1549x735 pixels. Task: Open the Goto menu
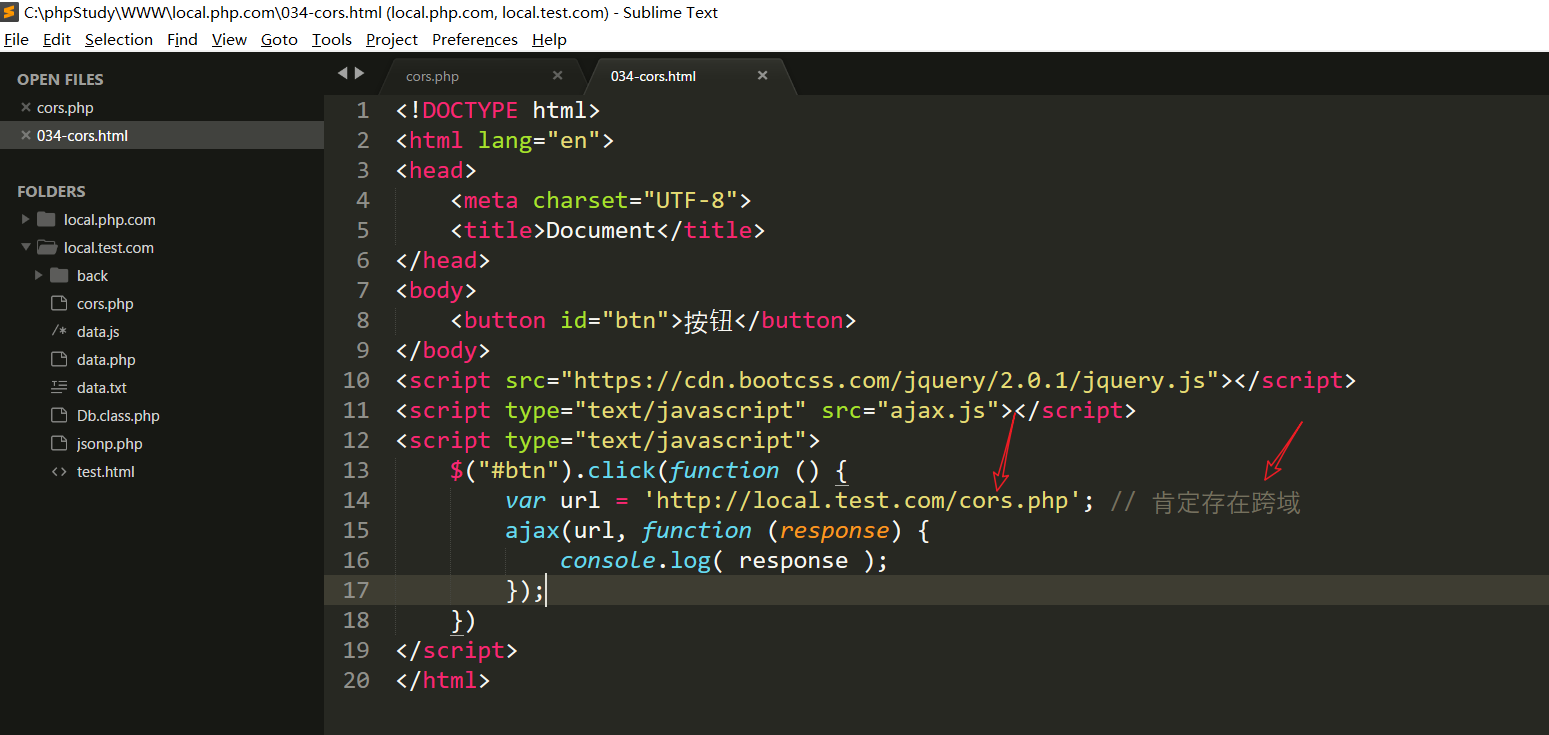pos(279,40)
